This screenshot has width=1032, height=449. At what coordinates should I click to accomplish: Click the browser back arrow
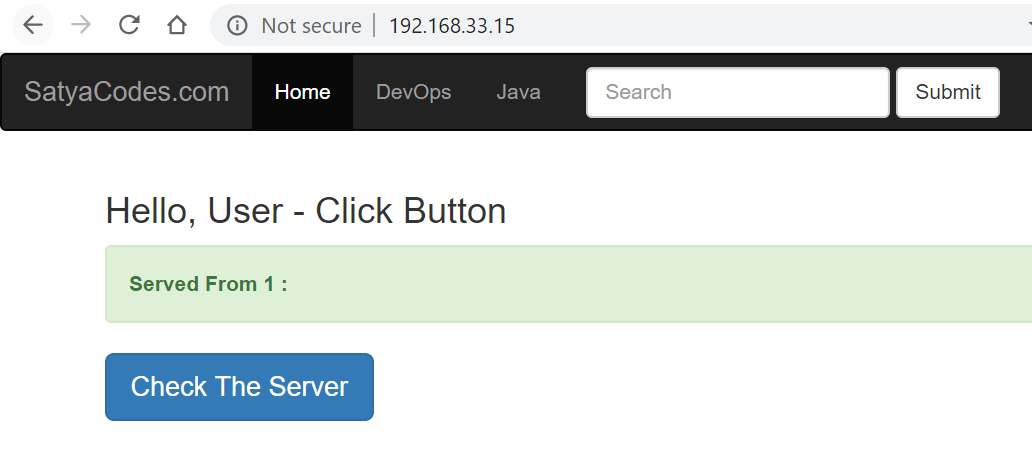coord(33,25)
